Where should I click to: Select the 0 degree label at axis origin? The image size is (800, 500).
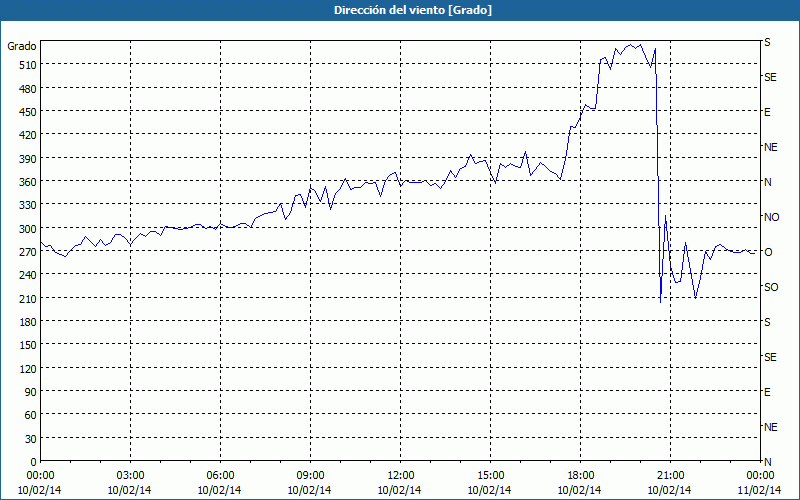point(33,462)
